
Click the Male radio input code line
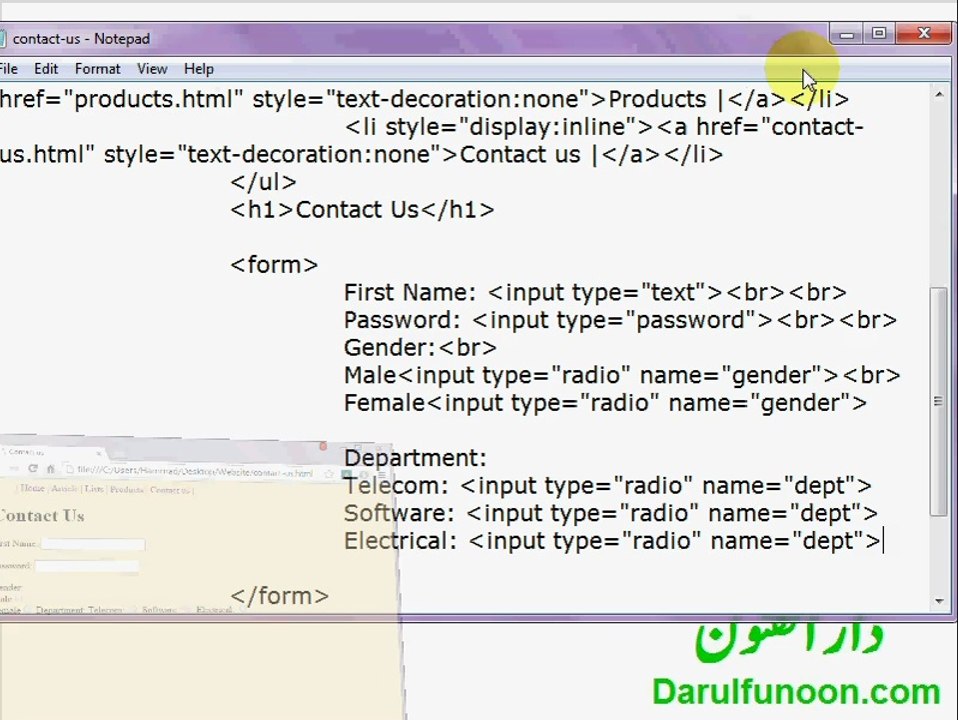[622, 375]
